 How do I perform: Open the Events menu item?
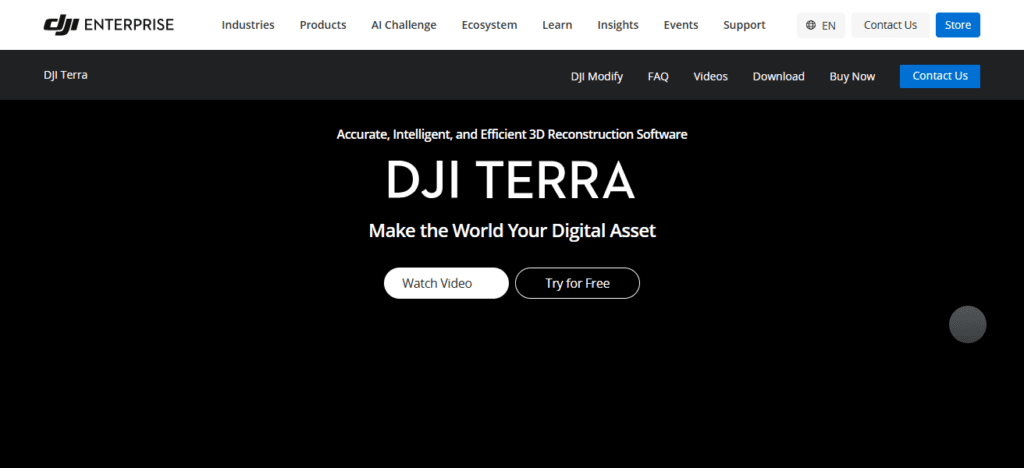680,25
